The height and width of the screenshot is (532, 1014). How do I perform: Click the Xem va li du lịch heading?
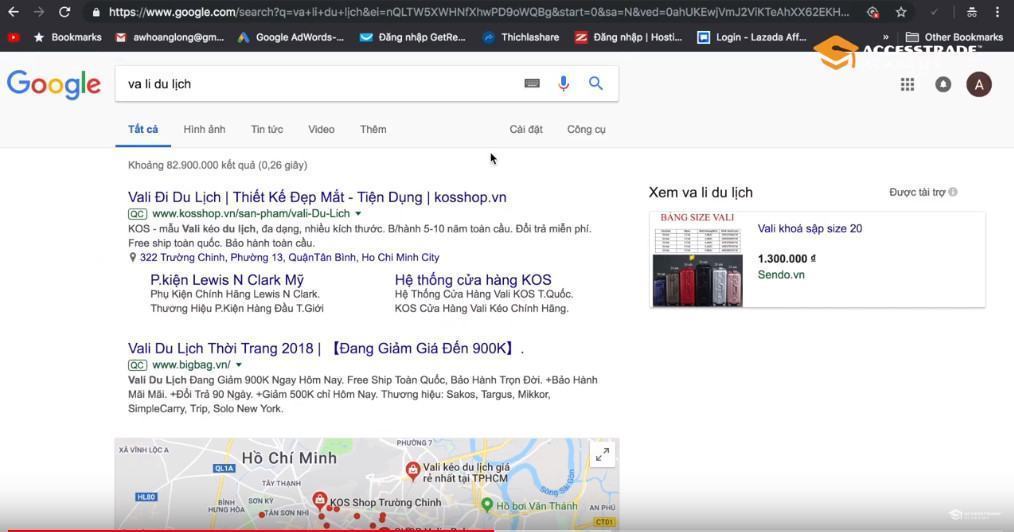pyautogui.click(x=700, y=193)
